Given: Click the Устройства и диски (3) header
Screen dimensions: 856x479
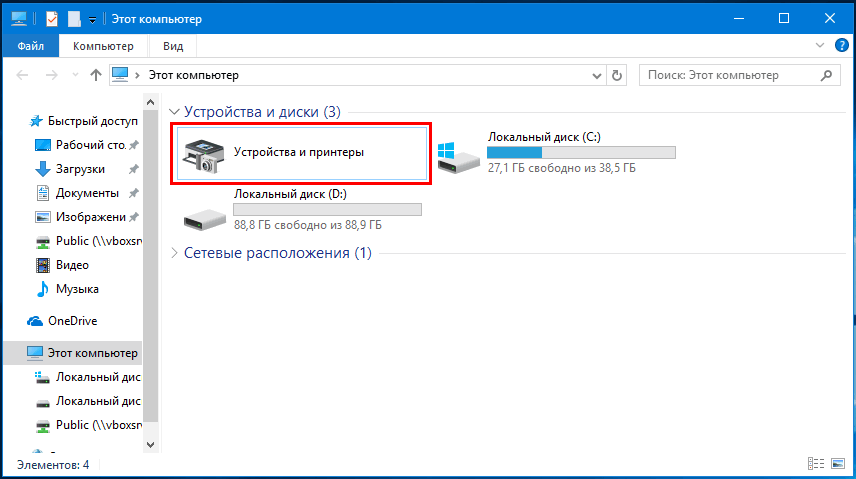Looking at the screenshot, I should [262, 112].
